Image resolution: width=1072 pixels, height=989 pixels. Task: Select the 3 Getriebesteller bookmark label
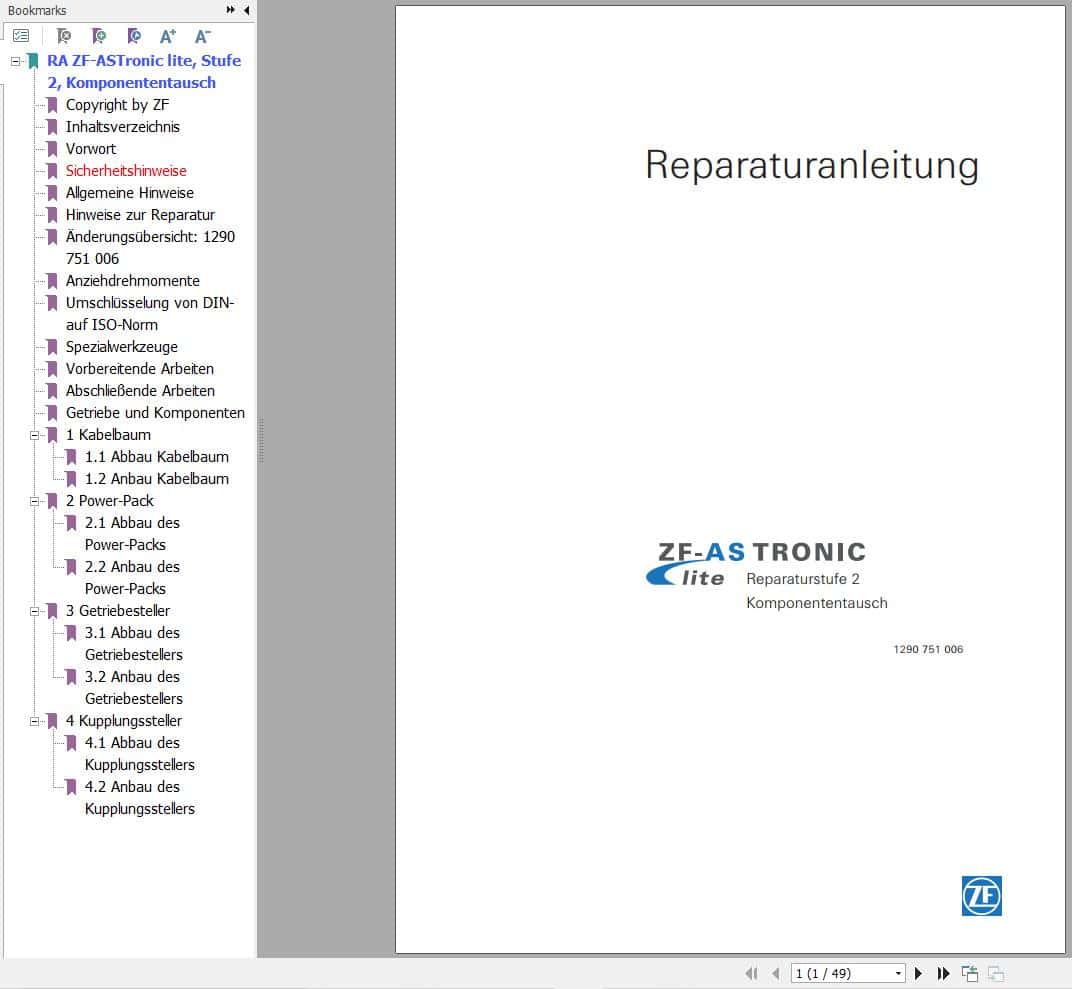118,610
